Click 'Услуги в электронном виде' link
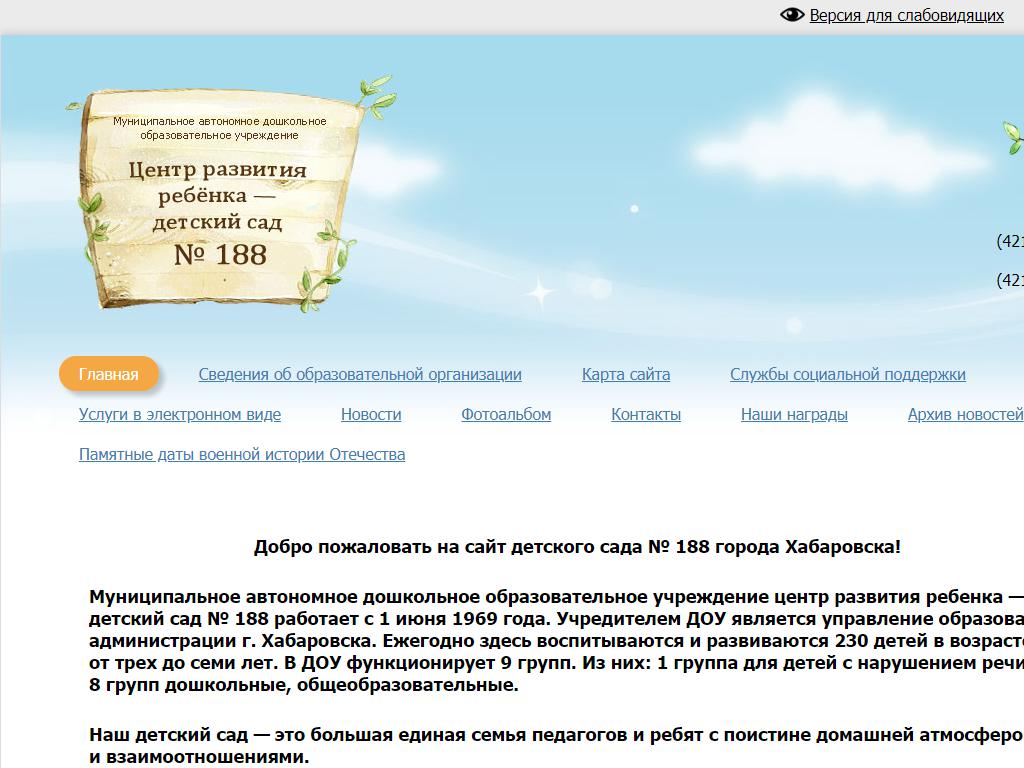1024x768 pixels. 180,415
